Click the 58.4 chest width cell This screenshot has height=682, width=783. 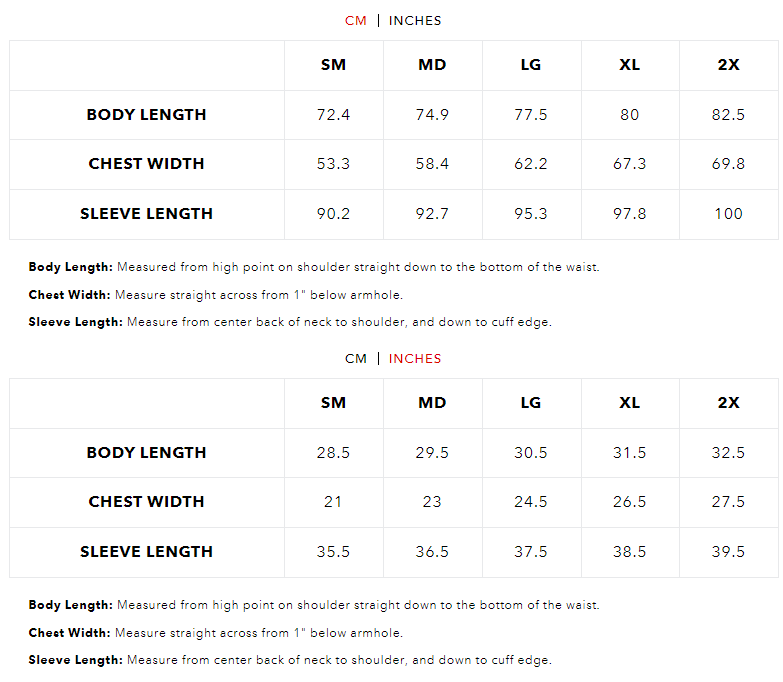tap(432, 164)
